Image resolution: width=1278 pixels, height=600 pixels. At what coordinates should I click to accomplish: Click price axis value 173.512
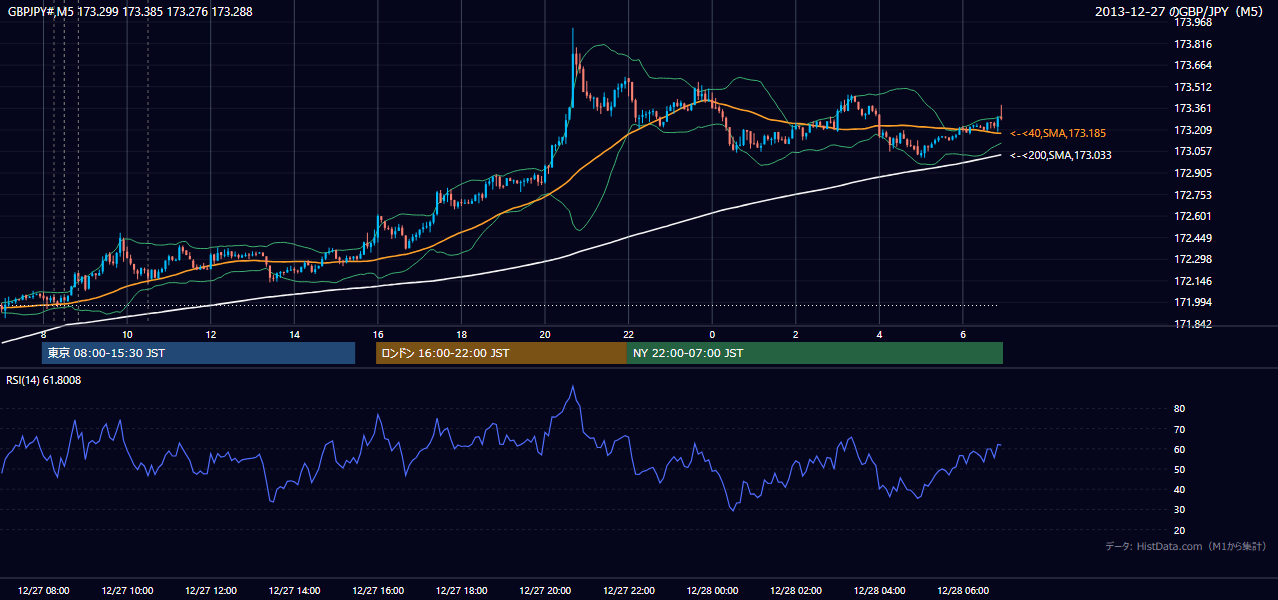click(1193, 87)
